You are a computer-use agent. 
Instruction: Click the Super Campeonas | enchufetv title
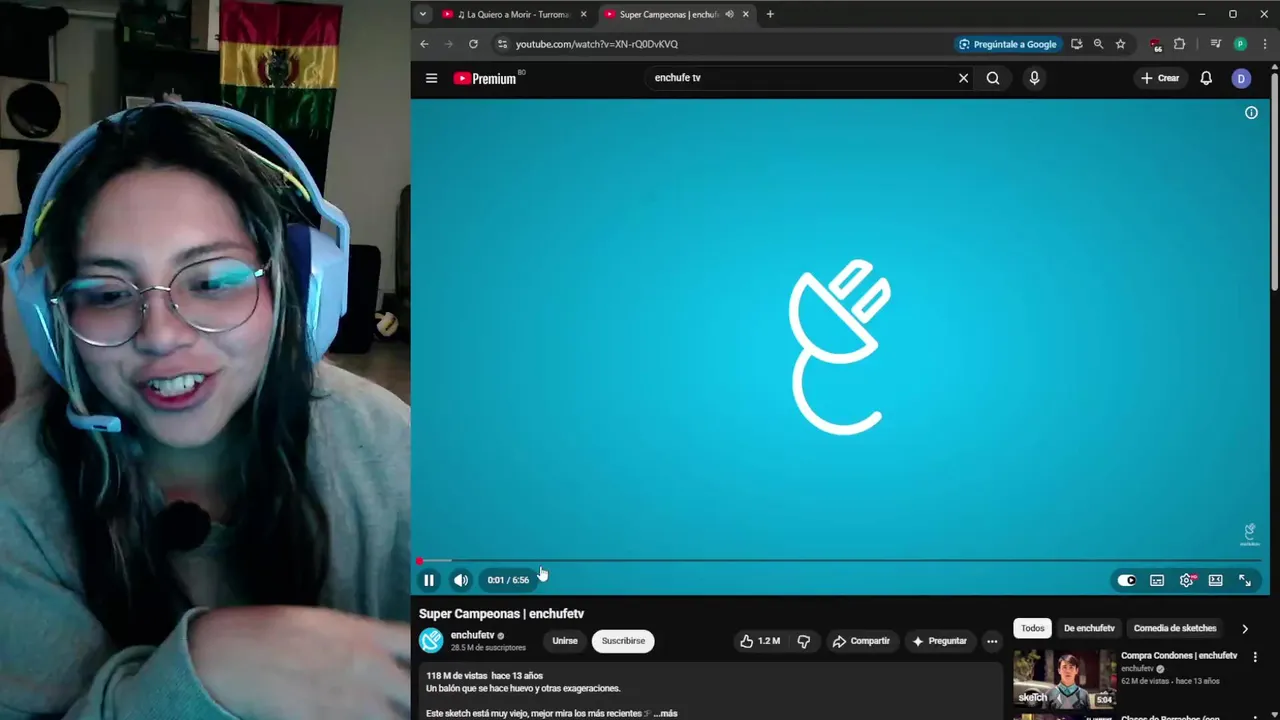[501, 613]
